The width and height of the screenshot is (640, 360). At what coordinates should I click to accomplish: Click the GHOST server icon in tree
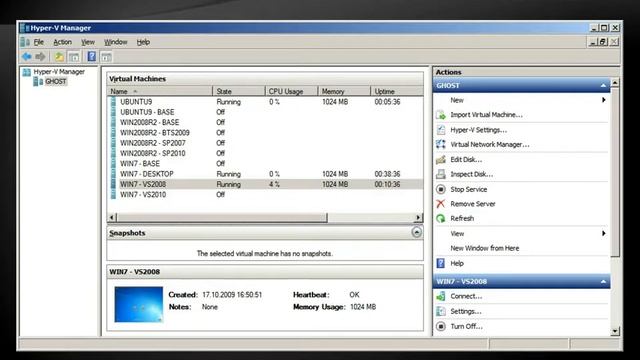tap(38, 82)
